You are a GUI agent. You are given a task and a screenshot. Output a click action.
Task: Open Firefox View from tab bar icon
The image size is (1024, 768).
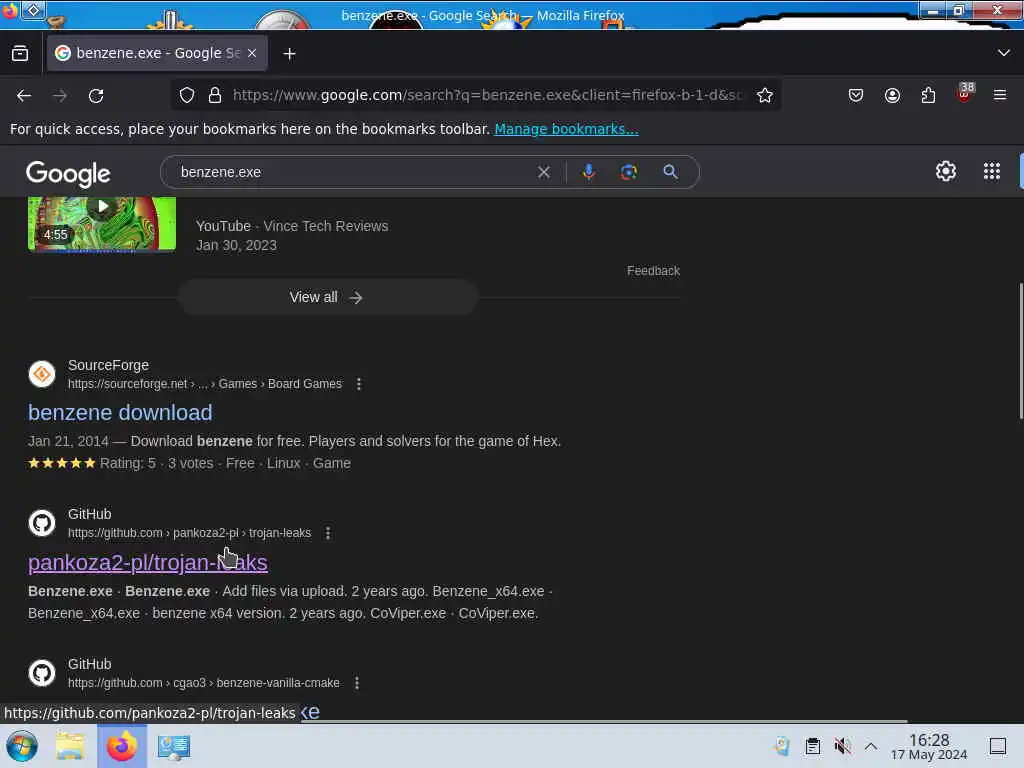pyautogui.click(x=20, y=54)
